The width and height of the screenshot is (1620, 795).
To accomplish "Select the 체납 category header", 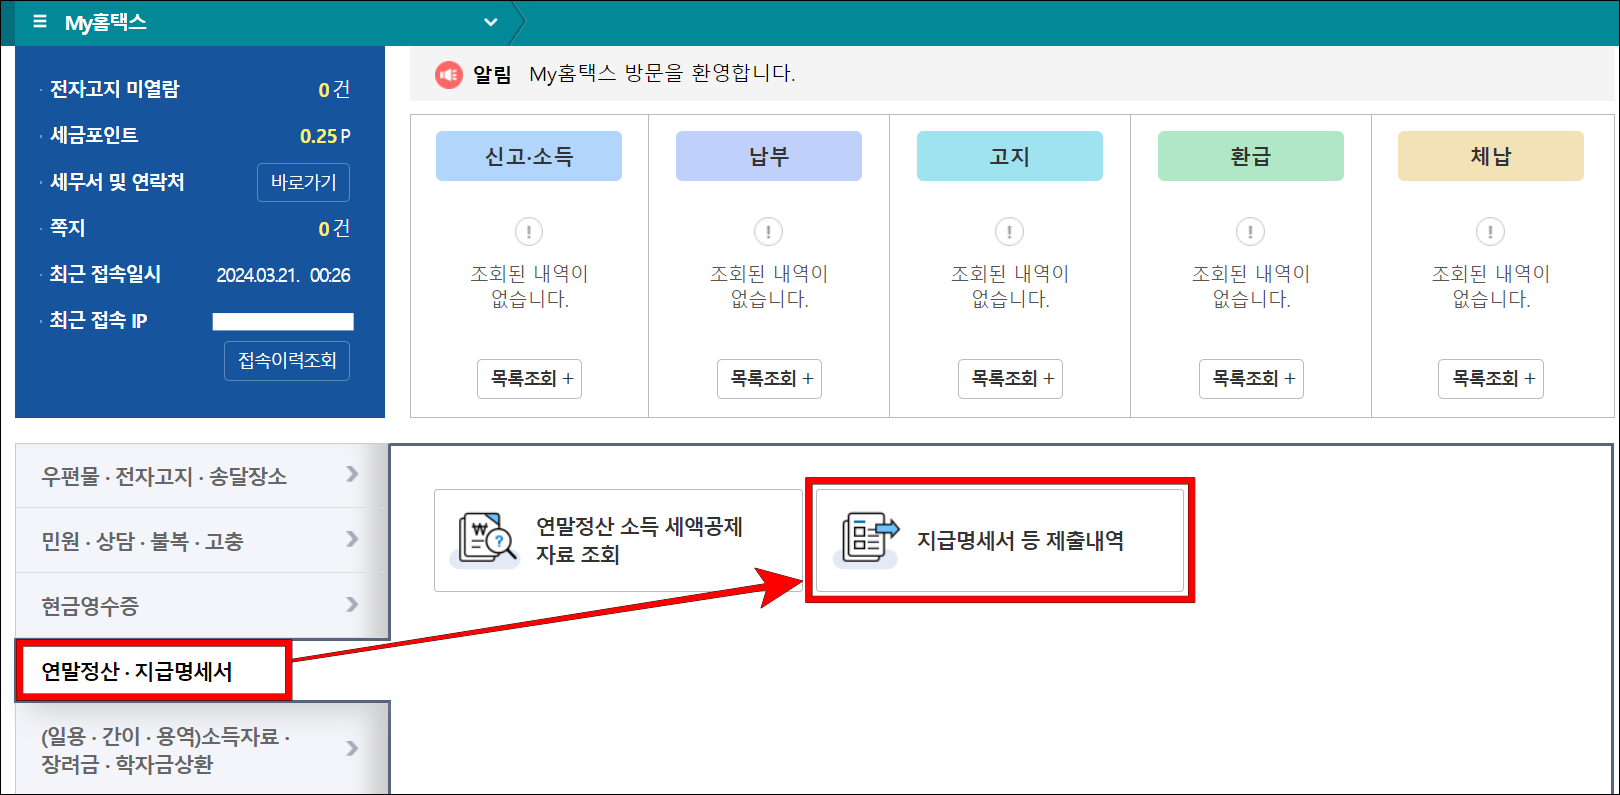I will pos(1491,156).
